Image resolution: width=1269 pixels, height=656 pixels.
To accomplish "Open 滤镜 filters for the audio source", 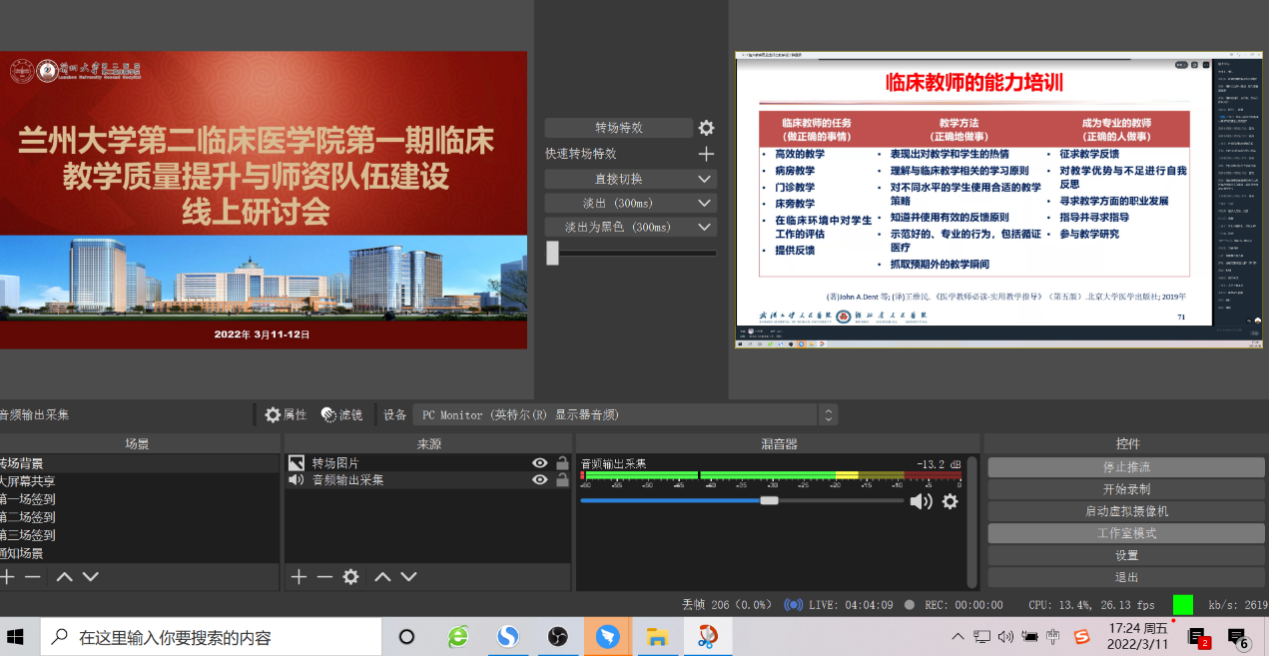I will coord(342,415).
